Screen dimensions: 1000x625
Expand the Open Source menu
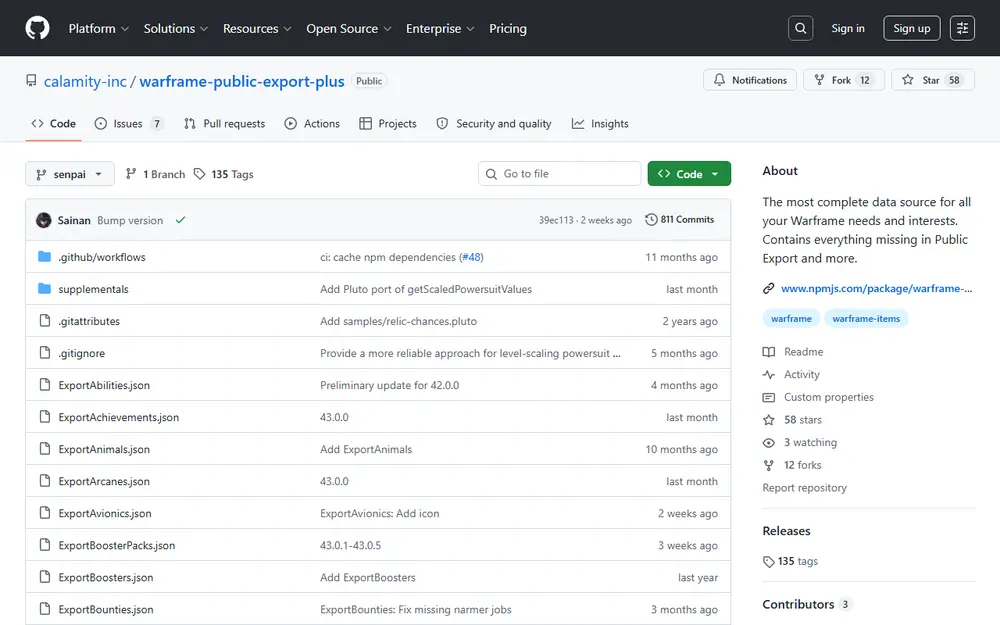349,28
